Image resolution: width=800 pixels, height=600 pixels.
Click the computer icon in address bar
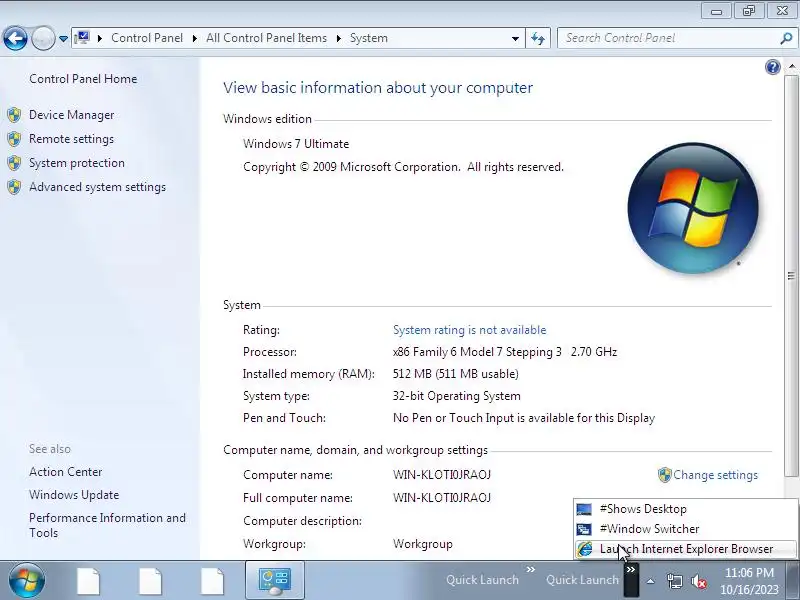82,38
